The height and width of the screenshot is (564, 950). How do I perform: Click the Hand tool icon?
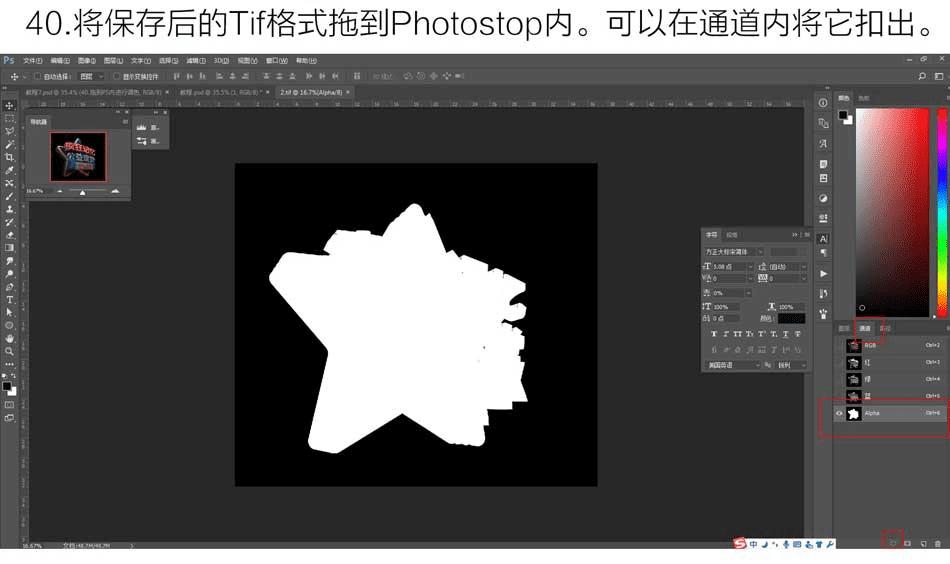(x=9, y=338)
